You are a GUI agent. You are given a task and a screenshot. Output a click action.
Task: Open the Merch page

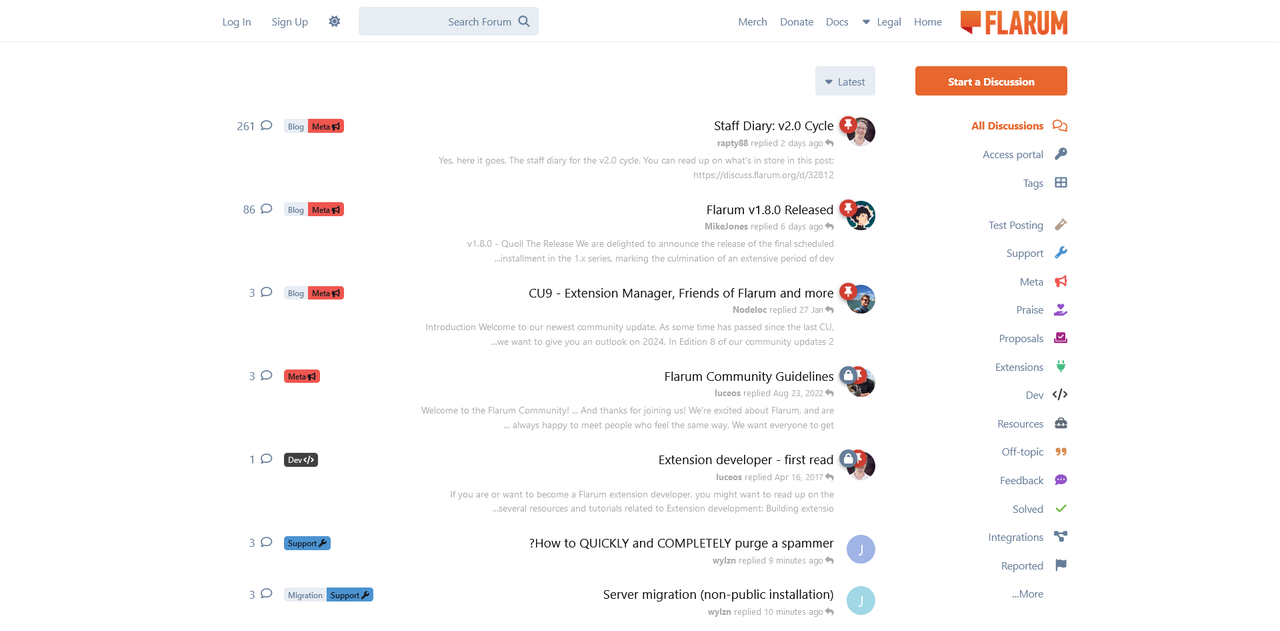(753, 22)
